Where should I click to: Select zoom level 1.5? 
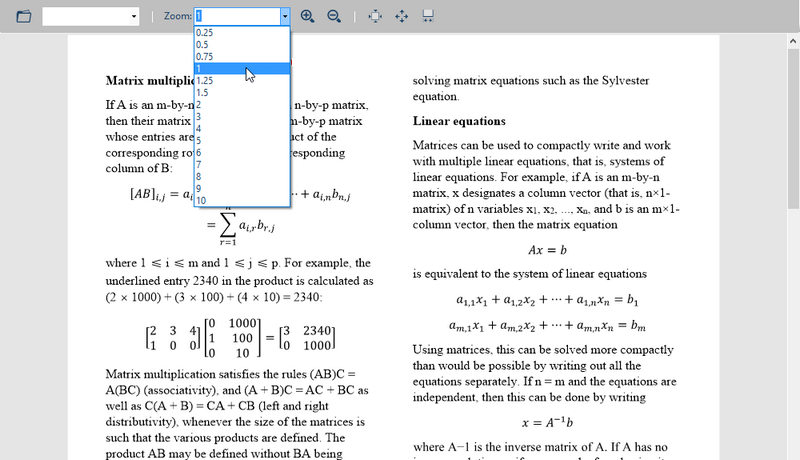[242, 92]
